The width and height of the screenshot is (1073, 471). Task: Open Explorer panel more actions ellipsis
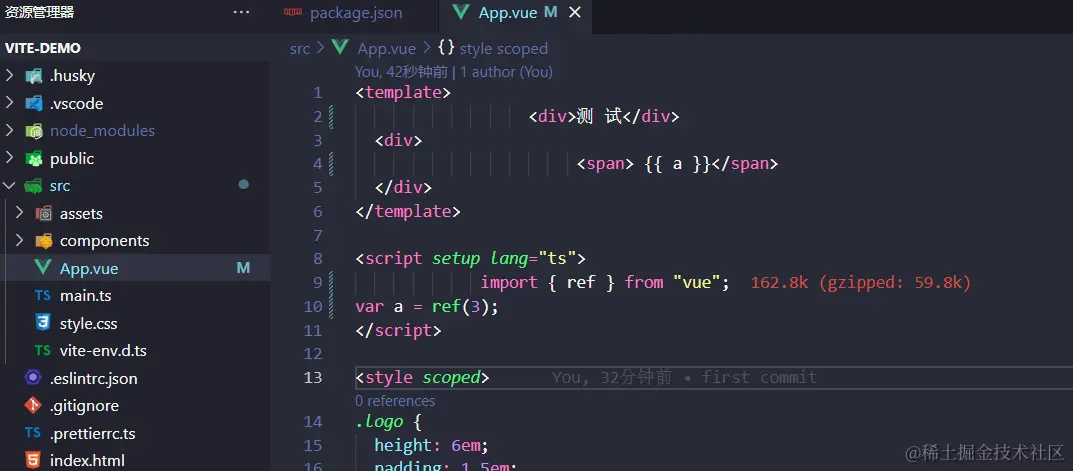click(x=241, y=12)
